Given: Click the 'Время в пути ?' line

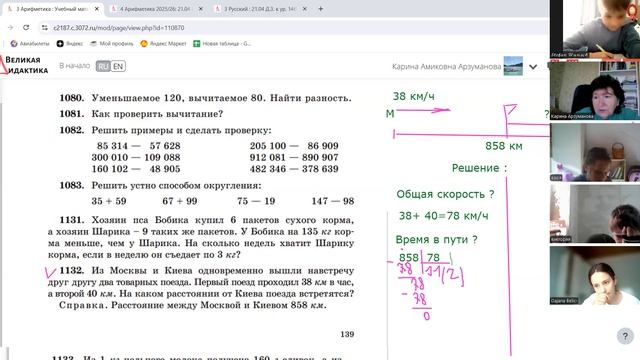Looking at the screenshot, I should tap(437, 240).
